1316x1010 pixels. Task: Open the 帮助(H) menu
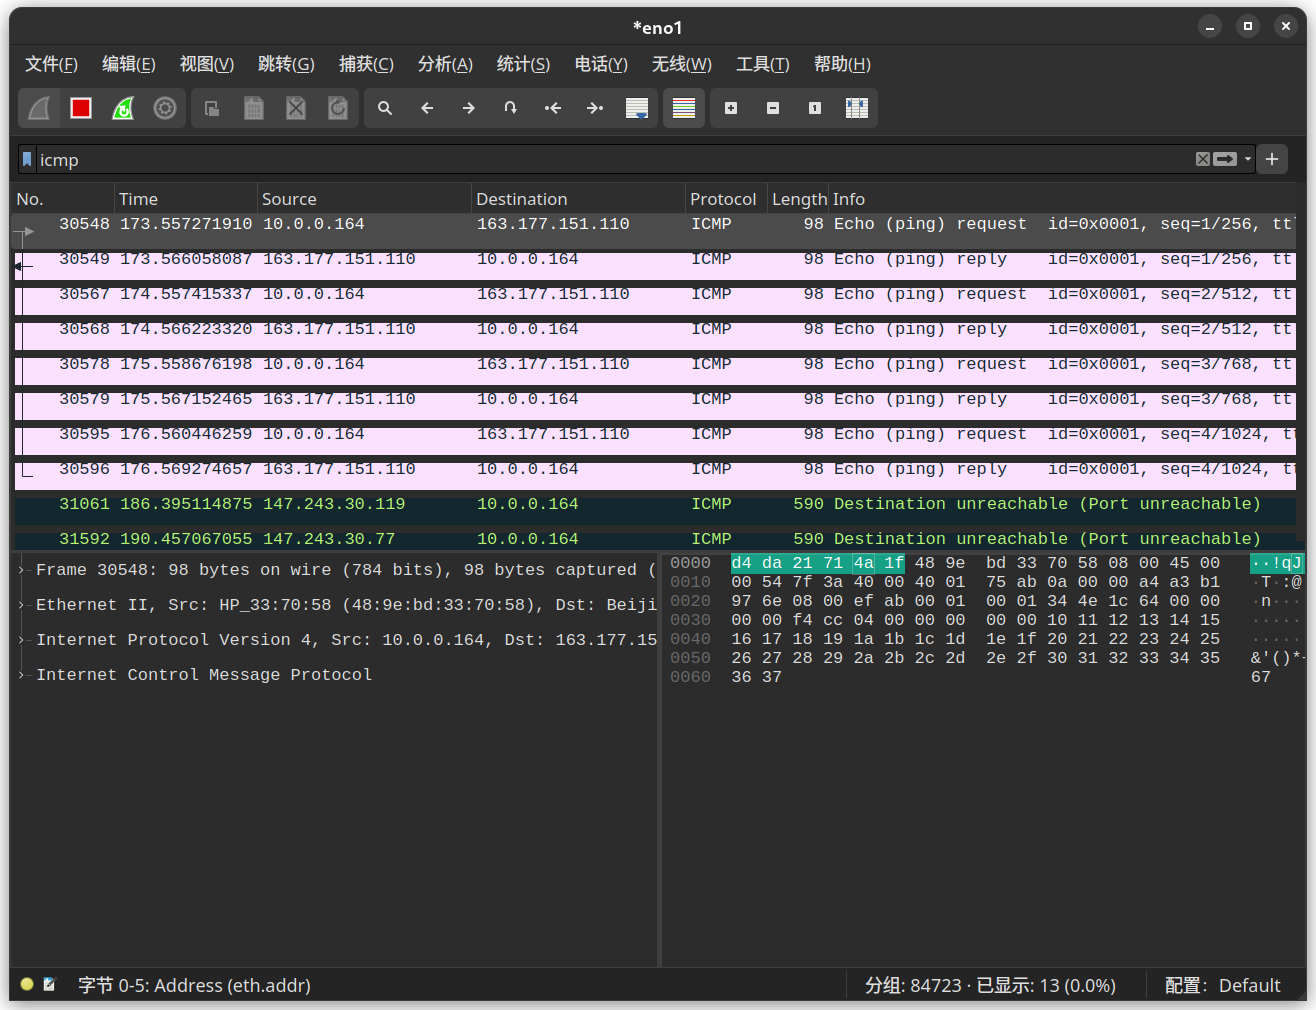point(842,64)
